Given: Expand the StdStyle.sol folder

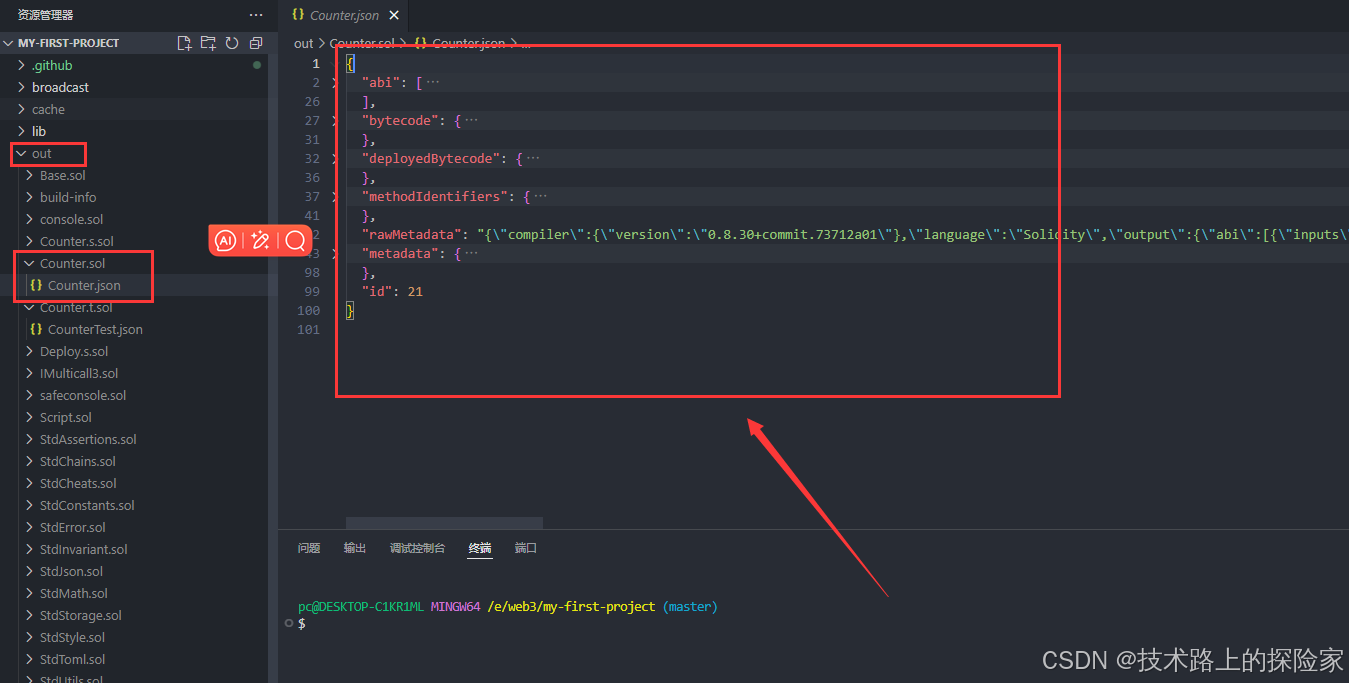Looking at the screenshot, I should (134, 637).
